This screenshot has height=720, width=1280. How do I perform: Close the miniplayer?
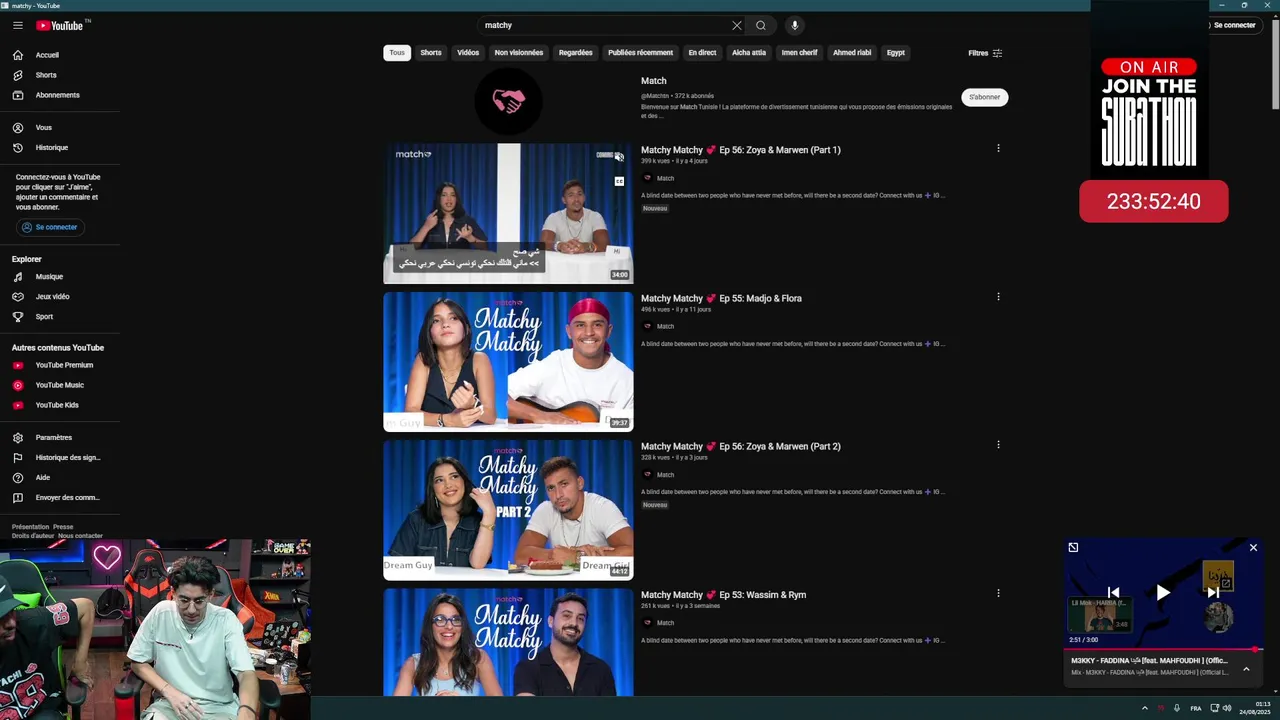click(x=1253, y=547)
